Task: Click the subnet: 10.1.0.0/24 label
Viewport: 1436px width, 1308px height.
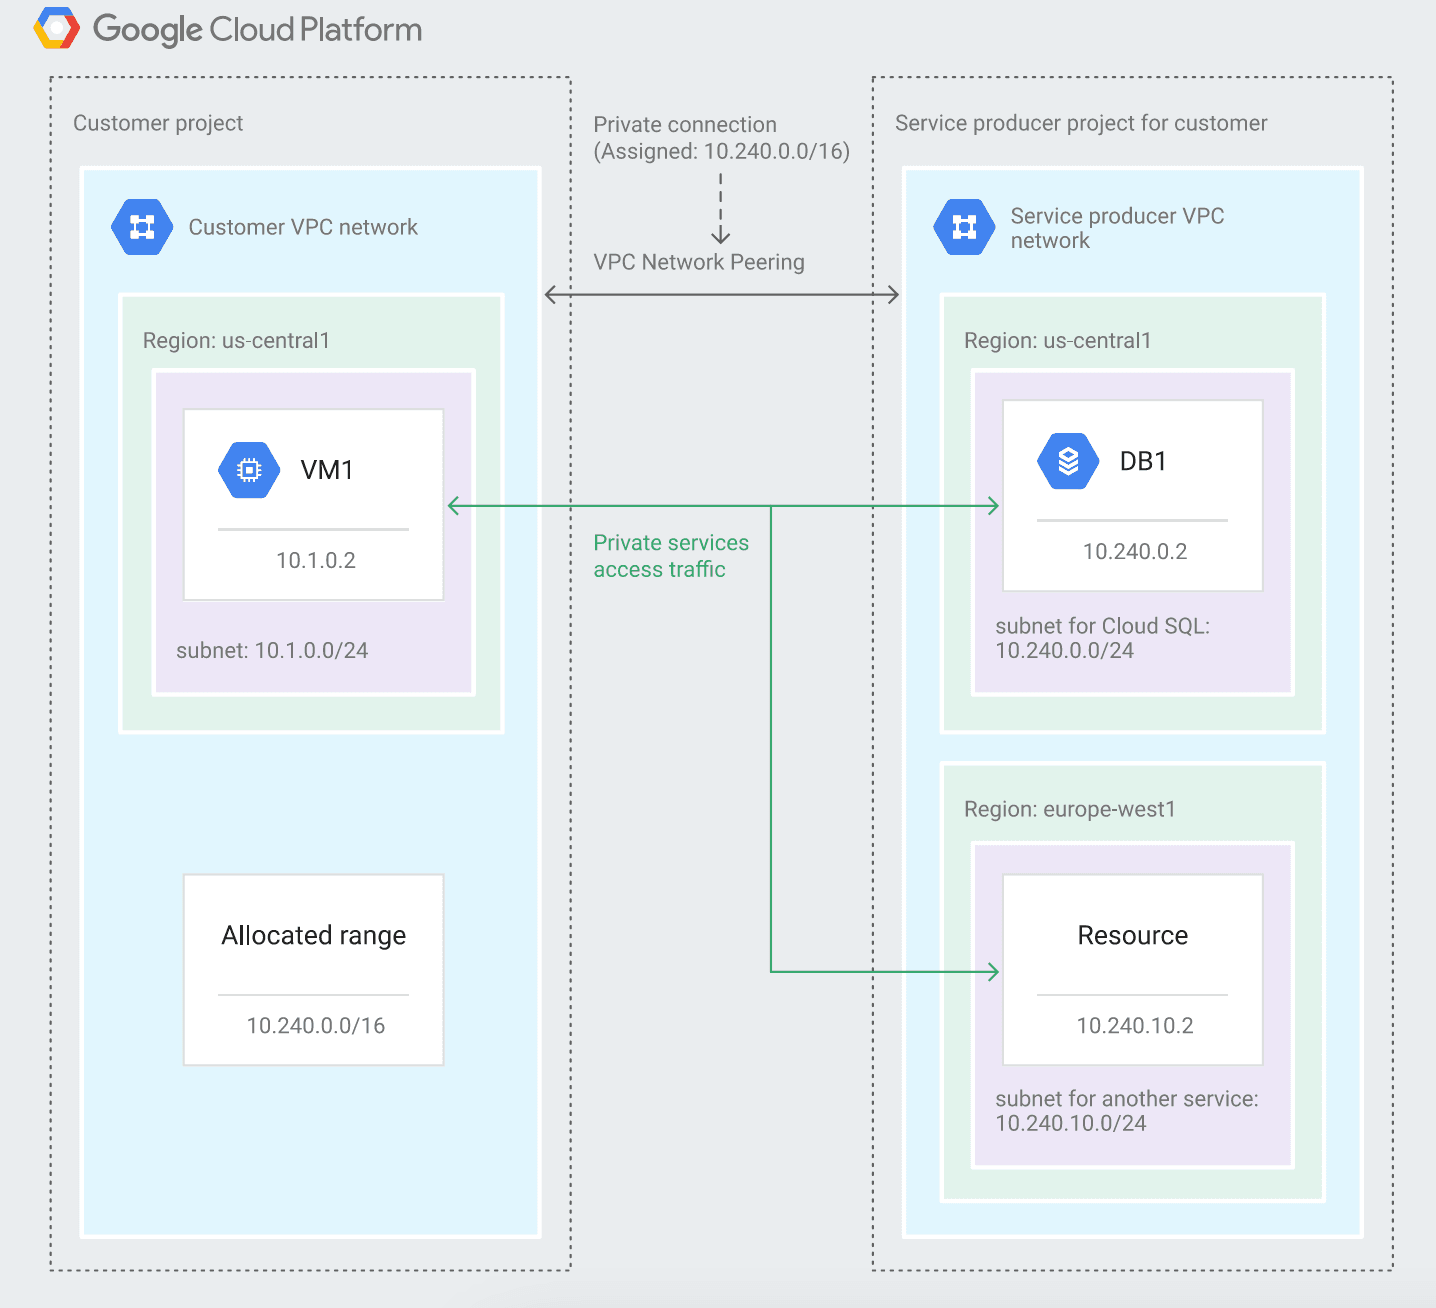Action: coord(272,650)
